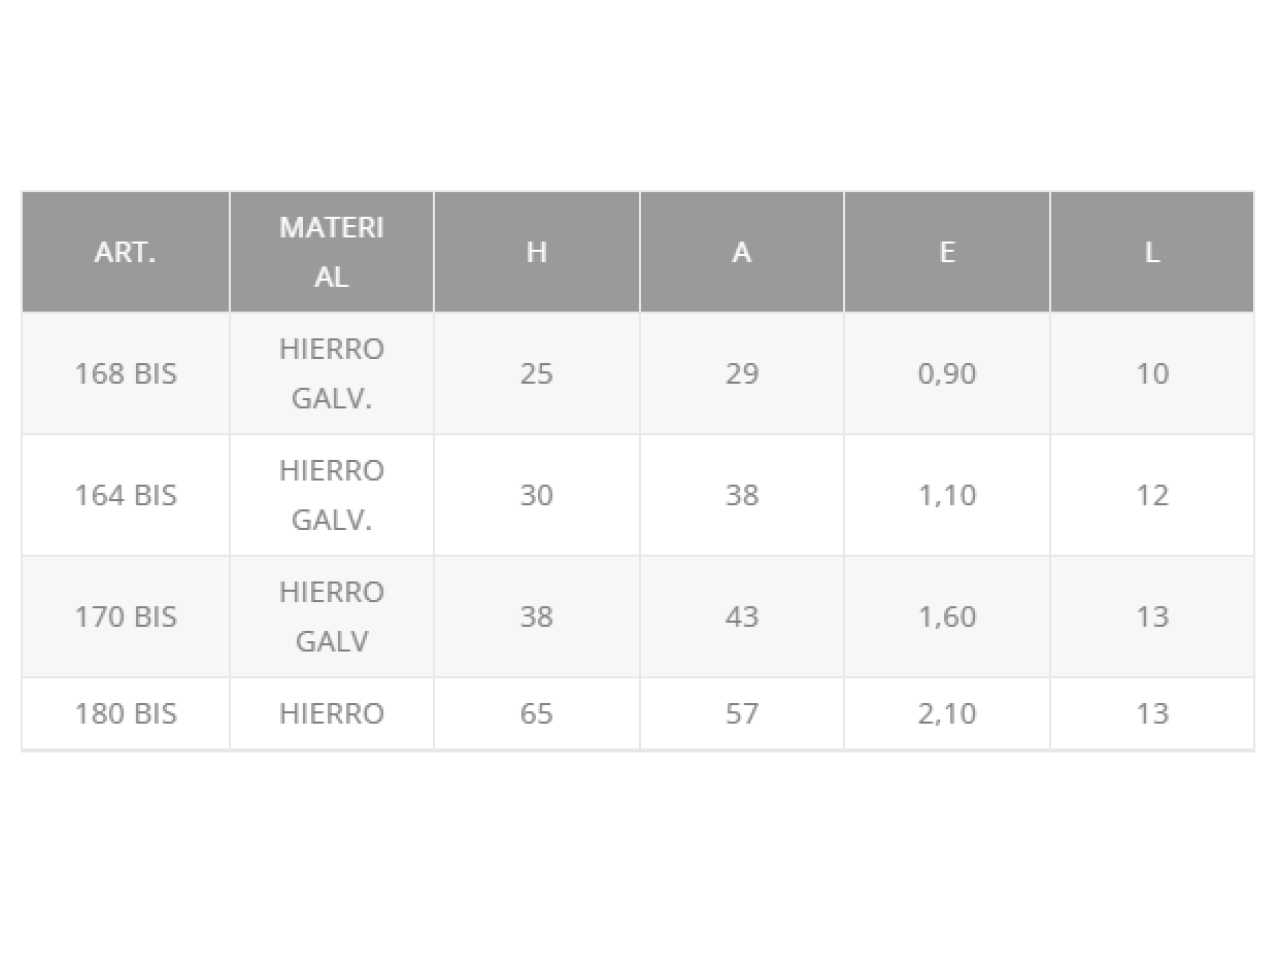Click the E value 0,90
1280x960 pixels.
(946, 374)
